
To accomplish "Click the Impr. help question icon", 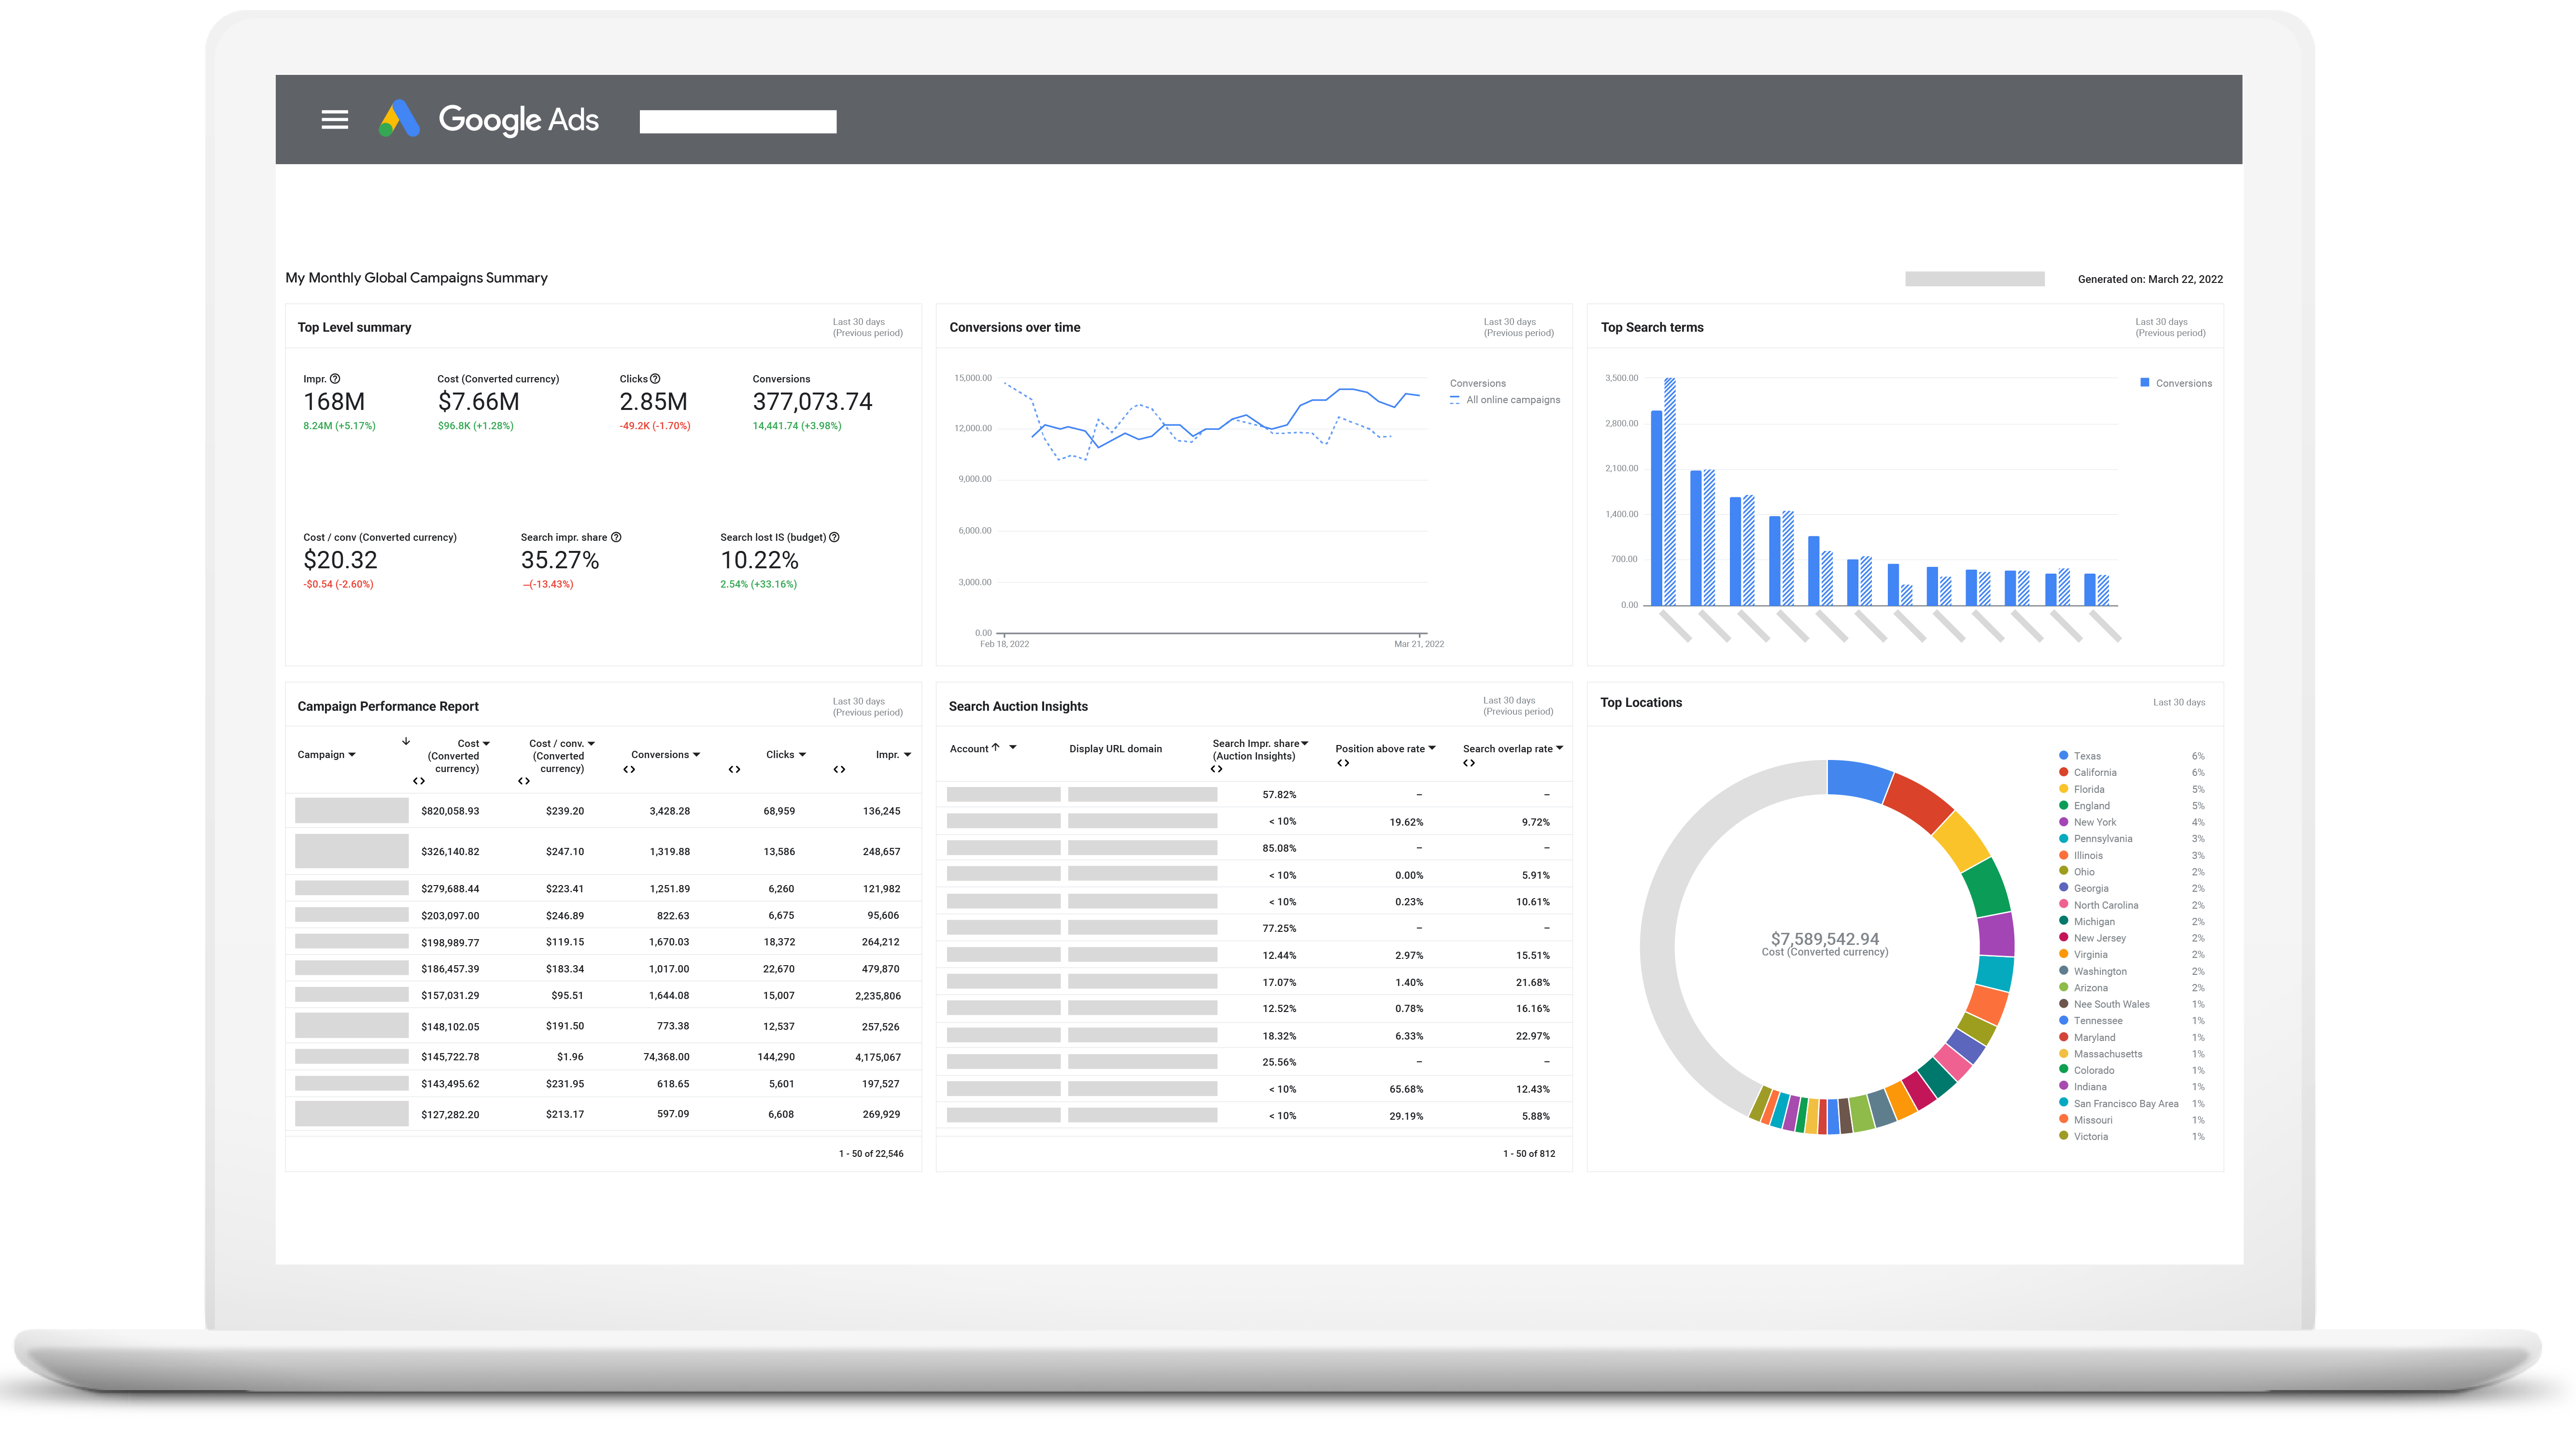I will 335,379.
